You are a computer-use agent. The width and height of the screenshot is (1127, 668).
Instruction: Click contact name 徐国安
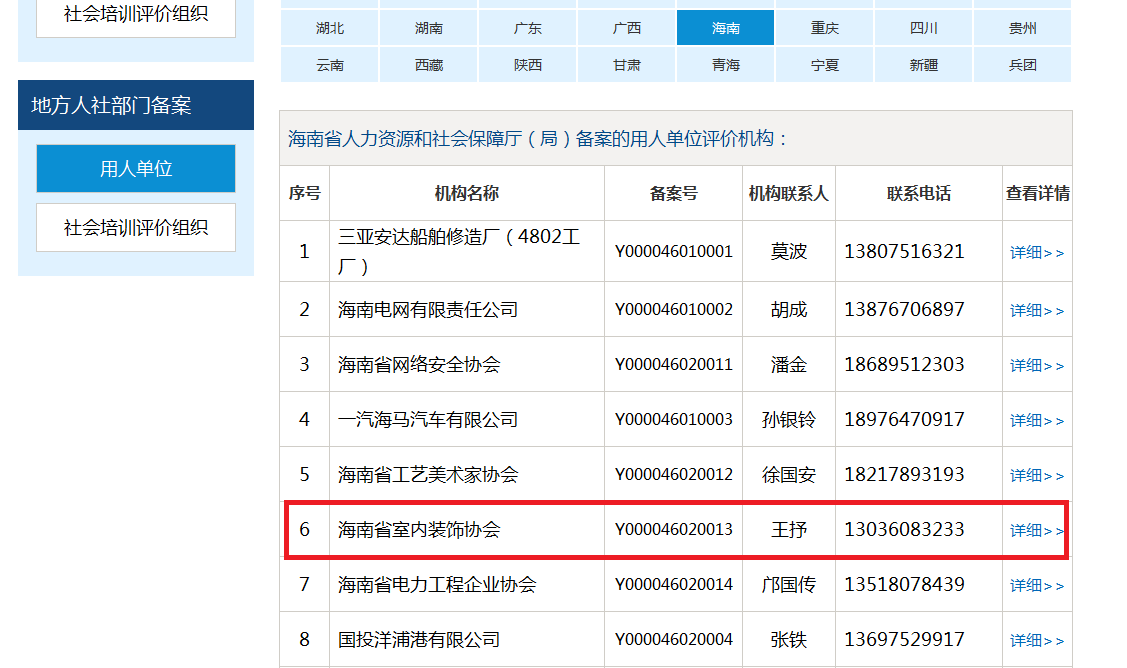pos(788,475)
